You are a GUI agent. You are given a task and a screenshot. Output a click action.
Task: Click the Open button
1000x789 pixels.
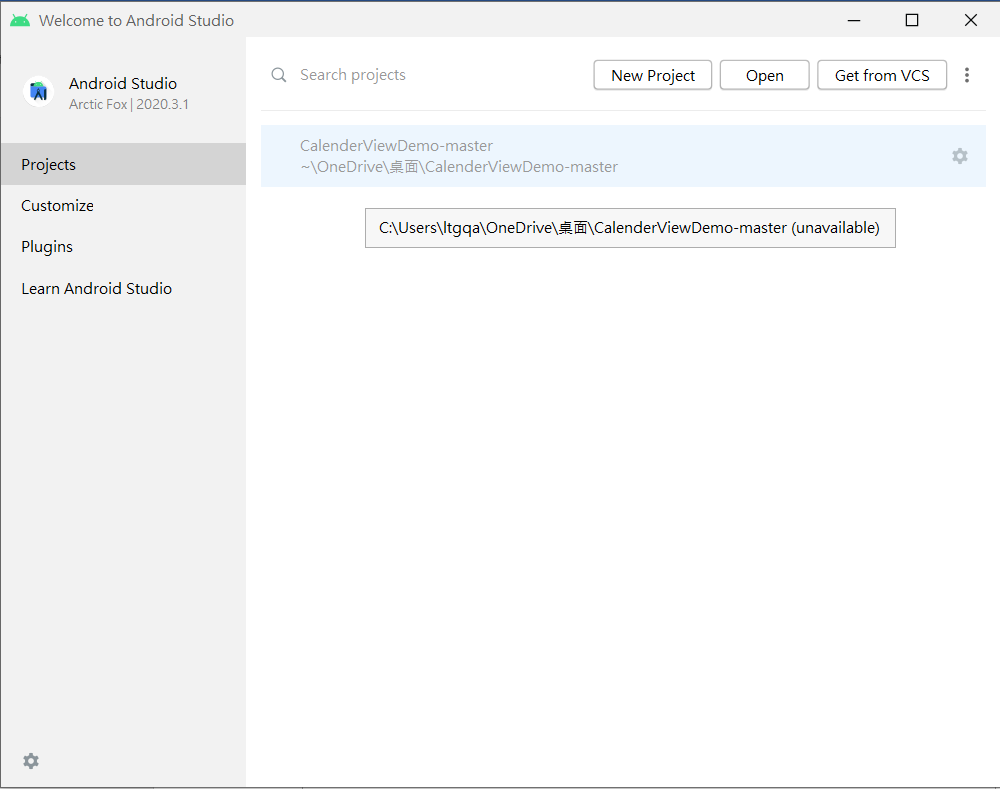[765, 75]
